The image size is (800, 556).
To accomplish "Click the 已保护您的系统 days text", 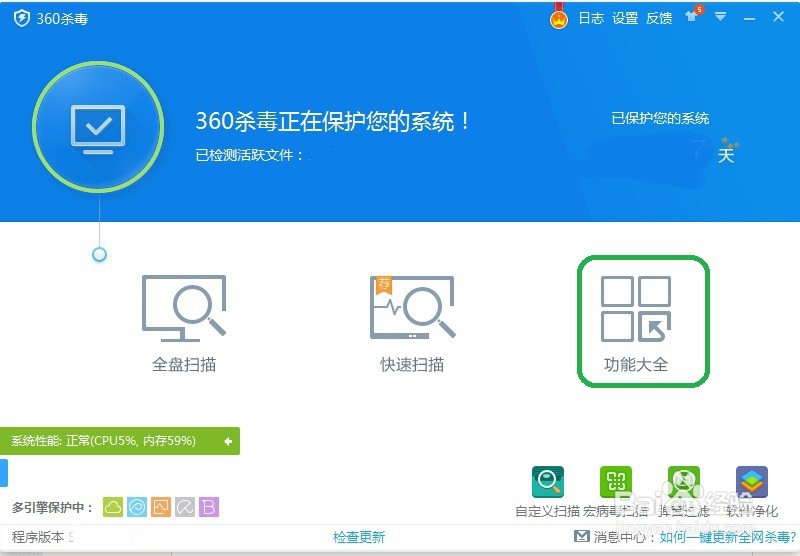I will click(660, 118).
